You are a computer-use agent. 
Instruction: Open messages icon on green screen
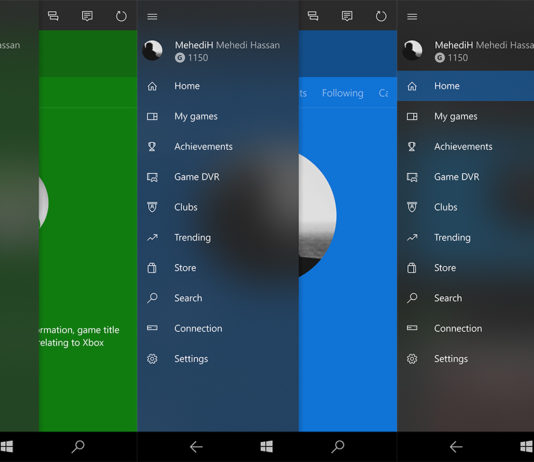click(87, 16)
